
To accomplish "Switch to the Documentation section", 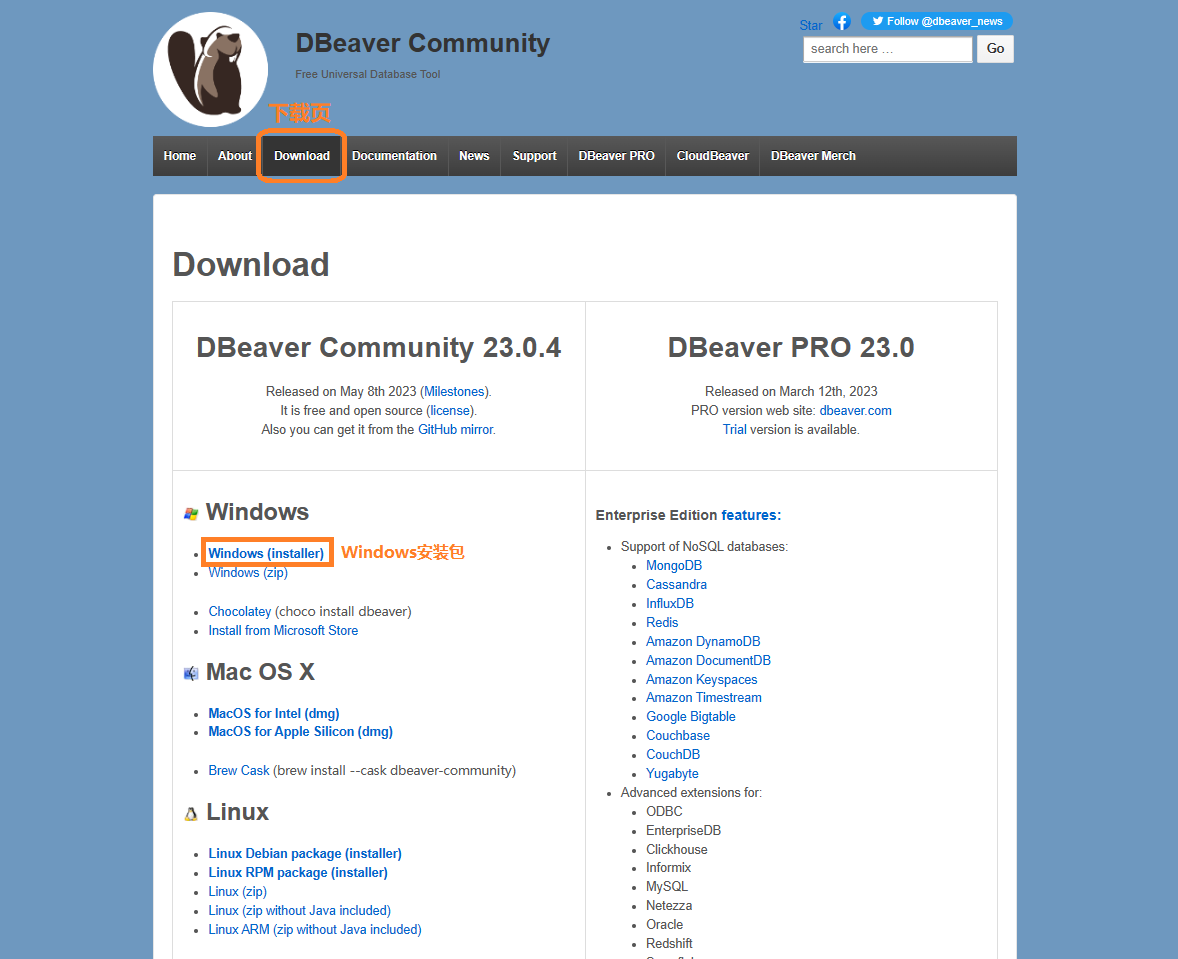I will coord(394,156).
